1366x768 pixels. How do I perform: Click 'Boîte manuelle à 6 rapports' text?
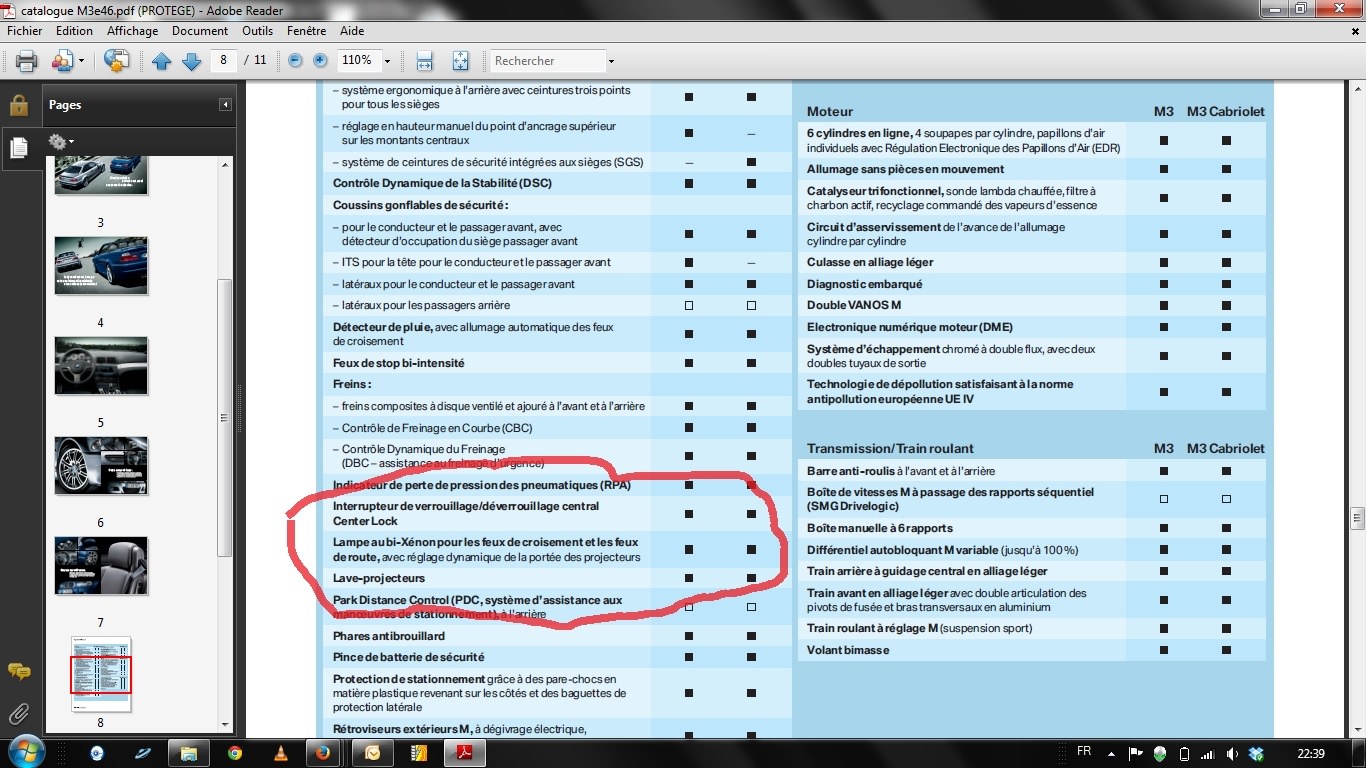coord(880,528)
